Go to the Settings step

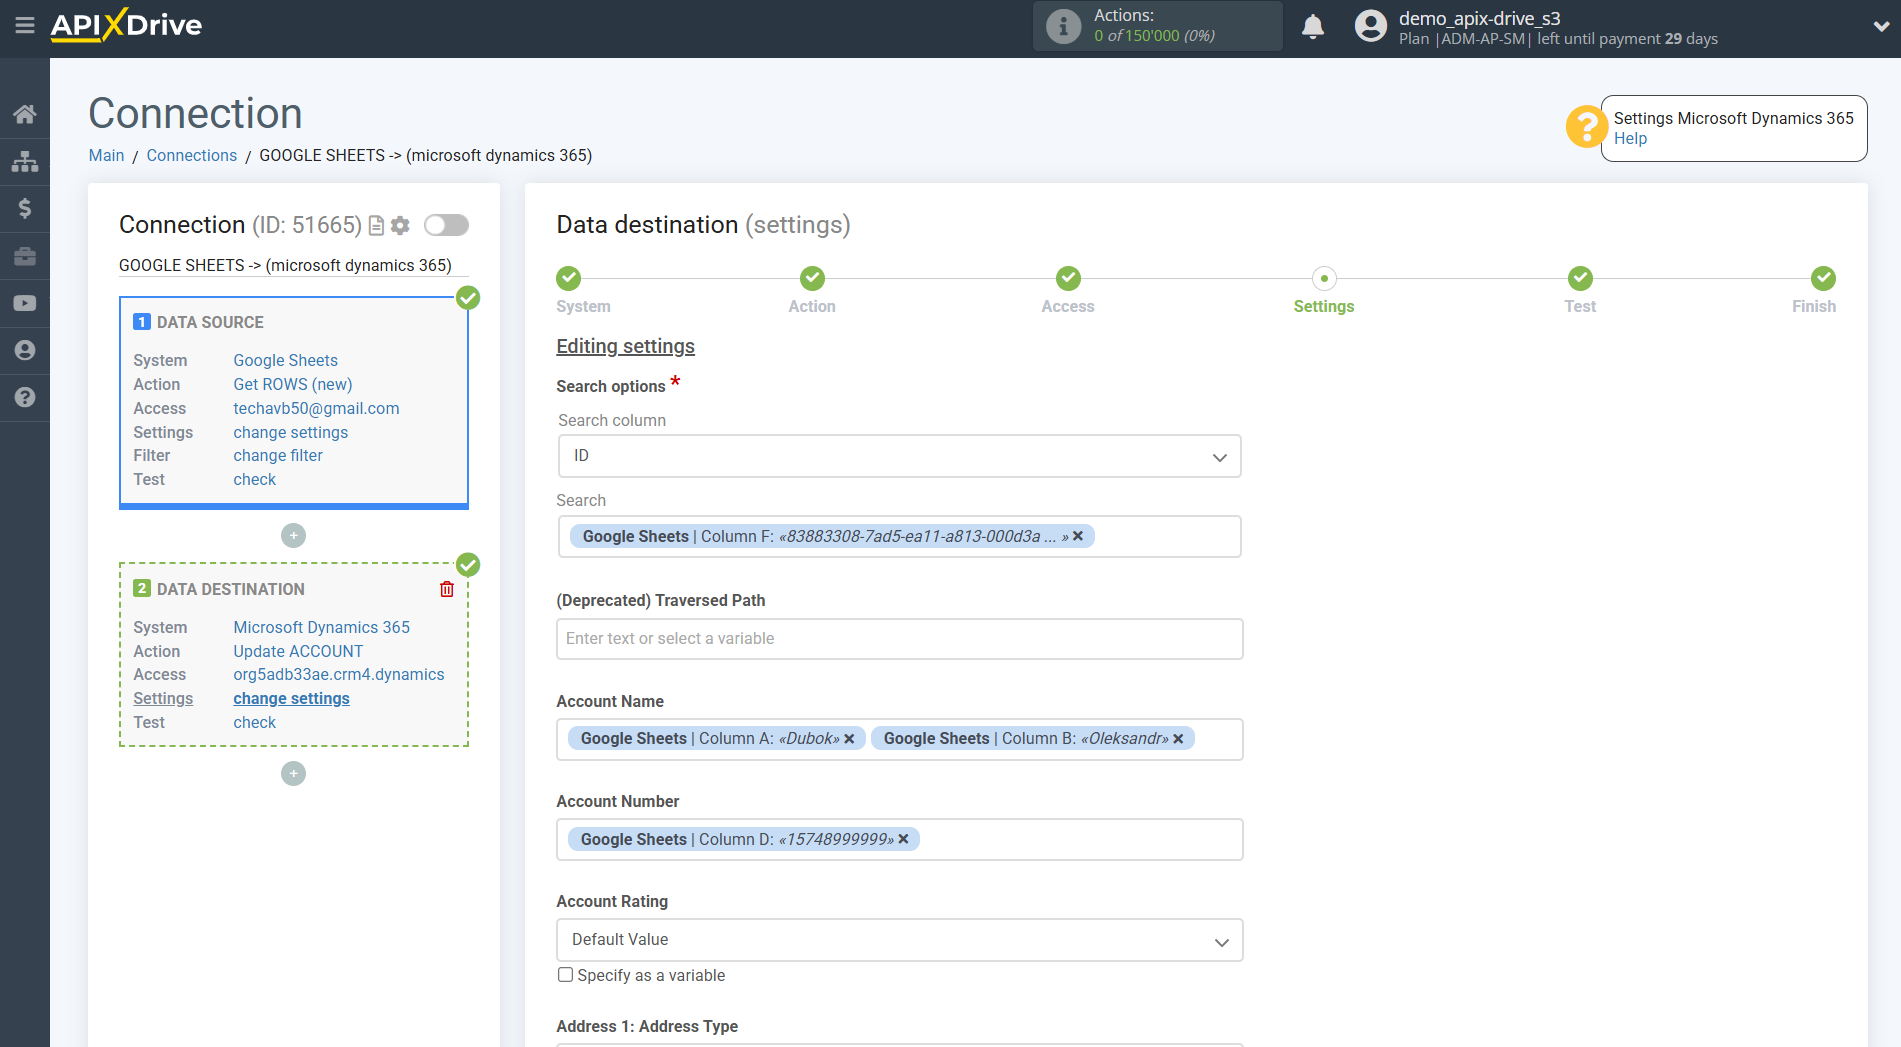1324,278
